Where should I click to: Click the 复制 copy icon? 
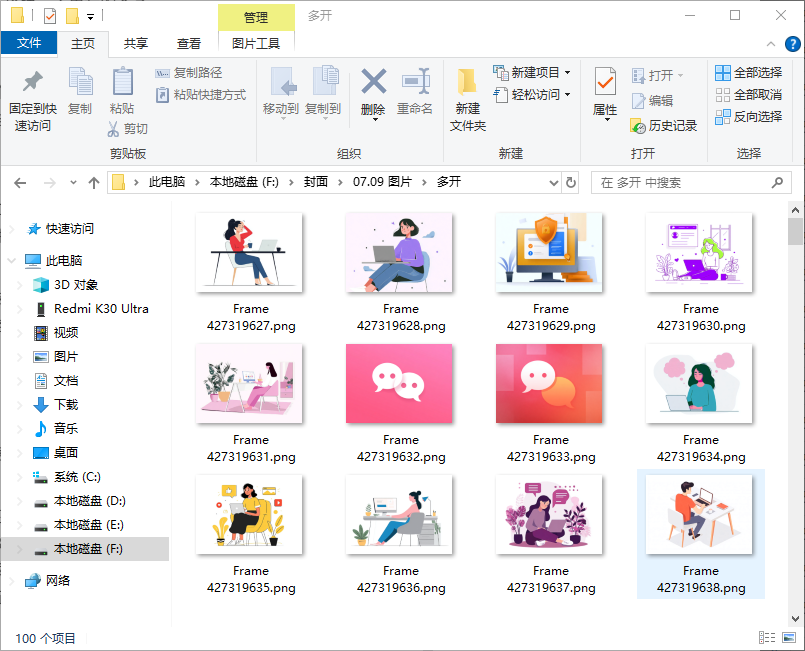coord(80,81)
